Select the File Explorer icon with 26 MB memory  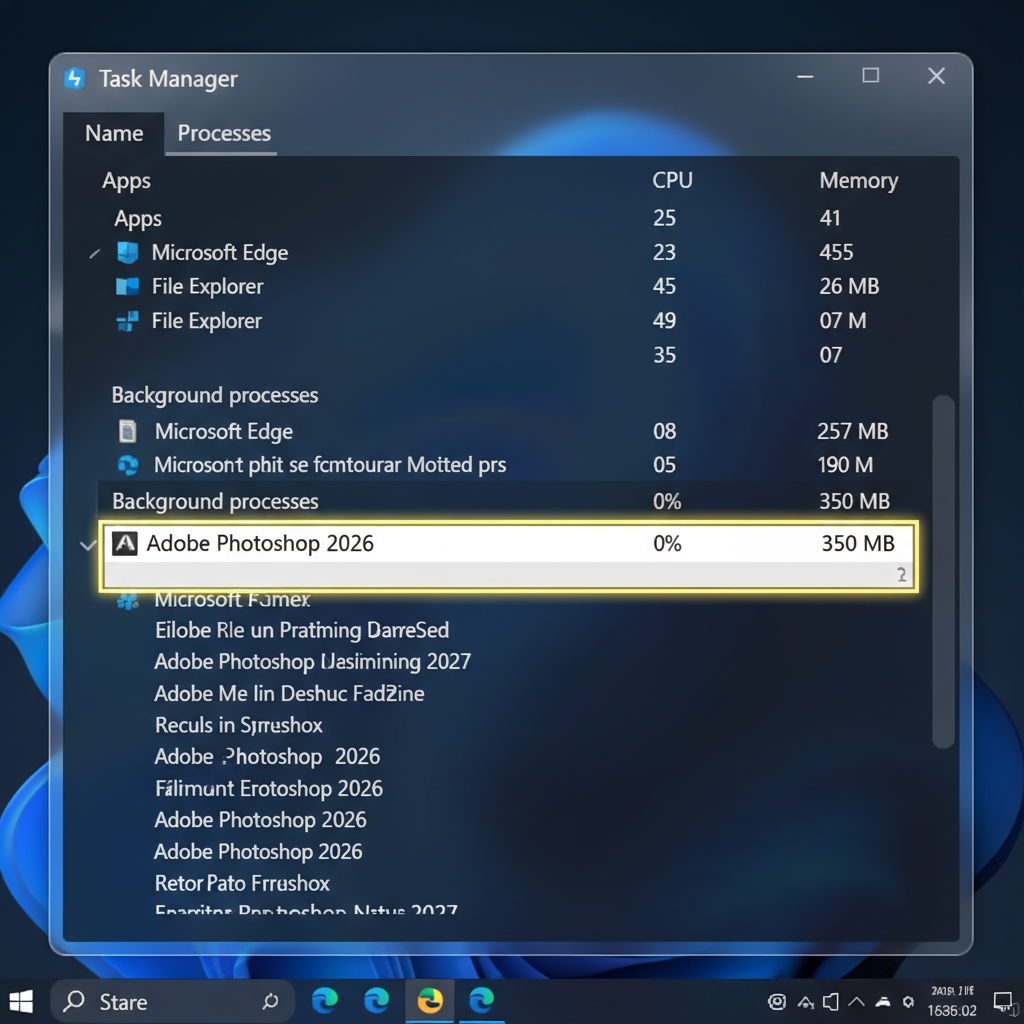[128, 287]
